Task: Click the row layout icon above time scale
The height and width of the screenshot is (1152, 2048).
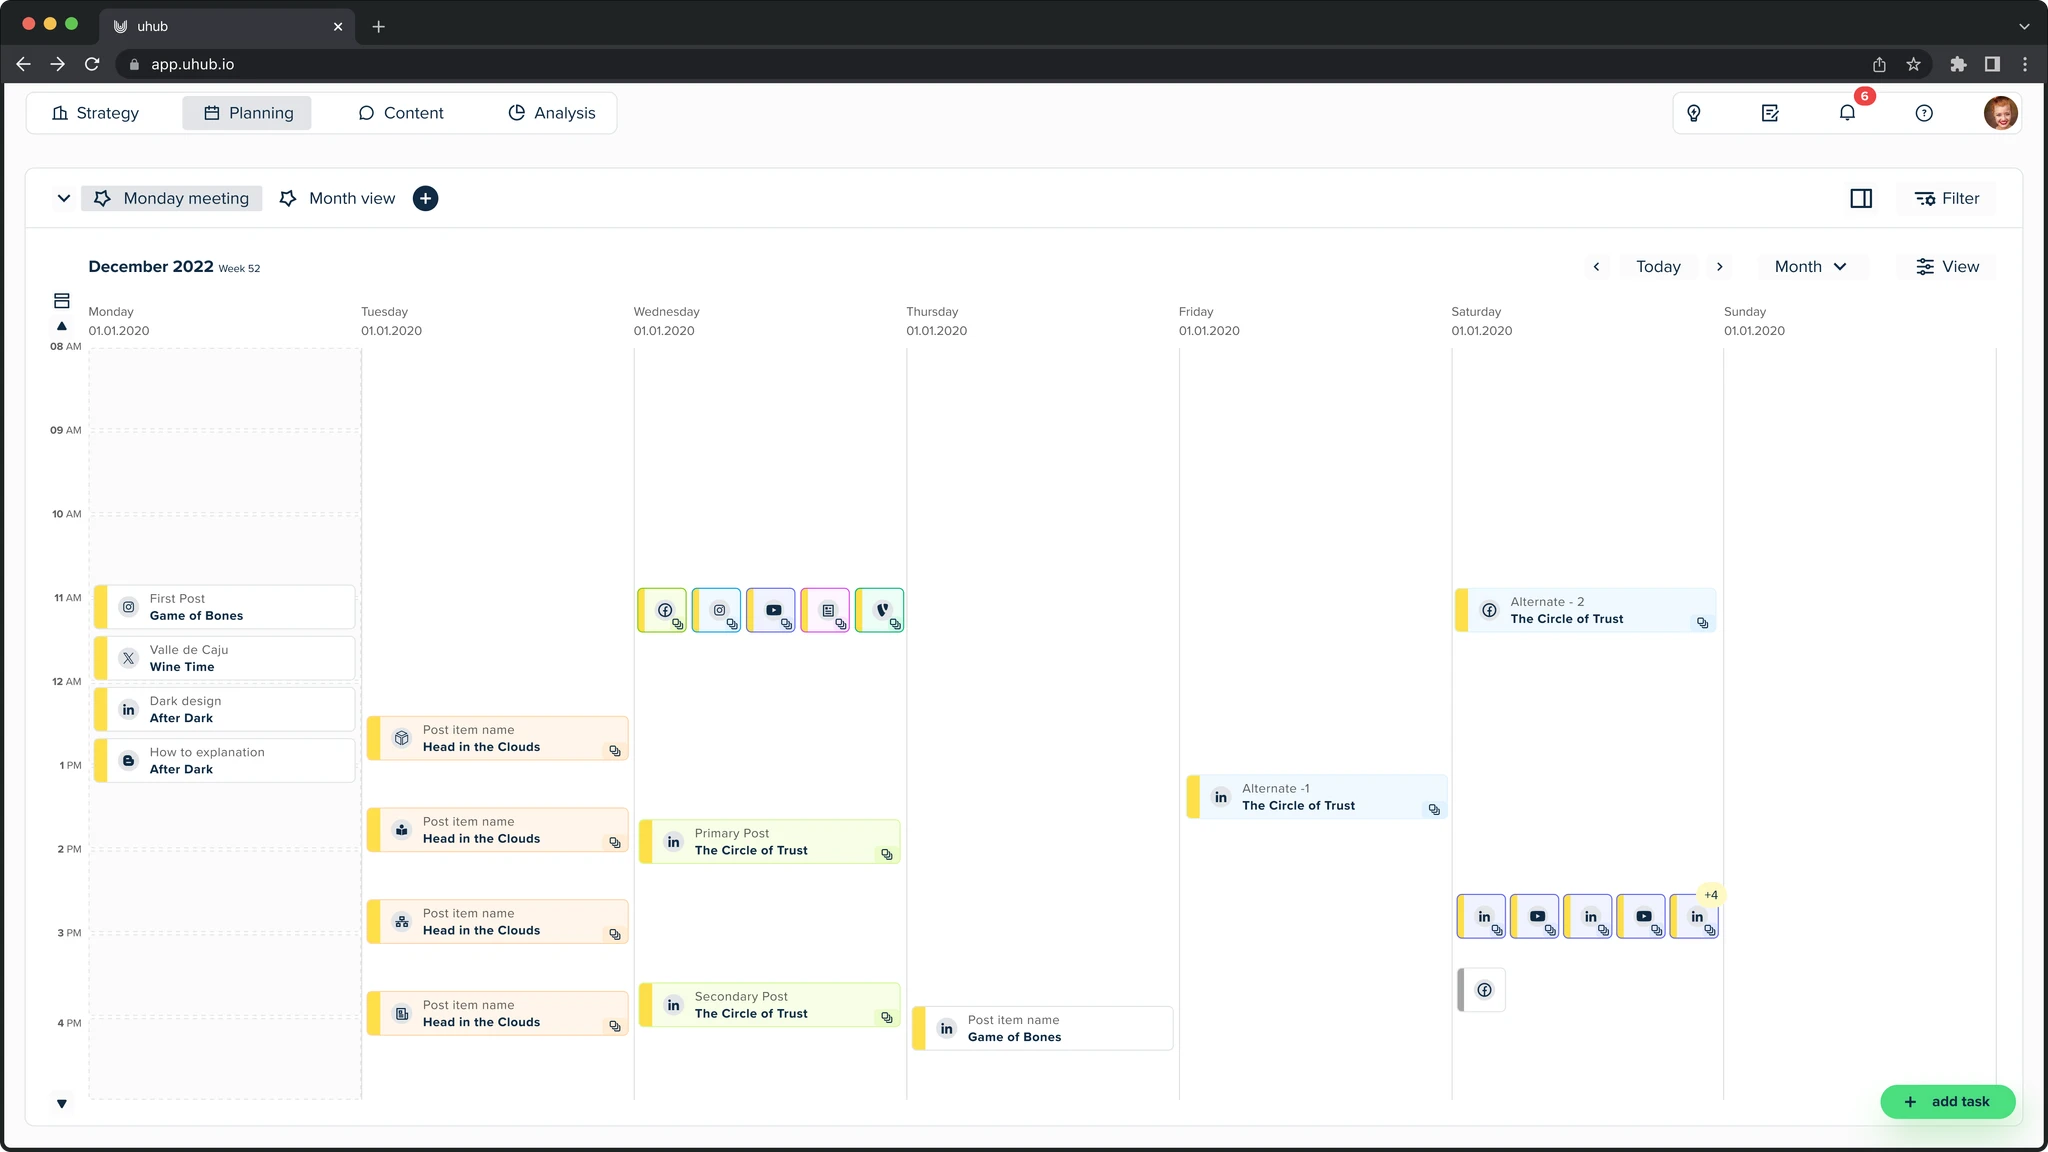Action: point(62,301)
